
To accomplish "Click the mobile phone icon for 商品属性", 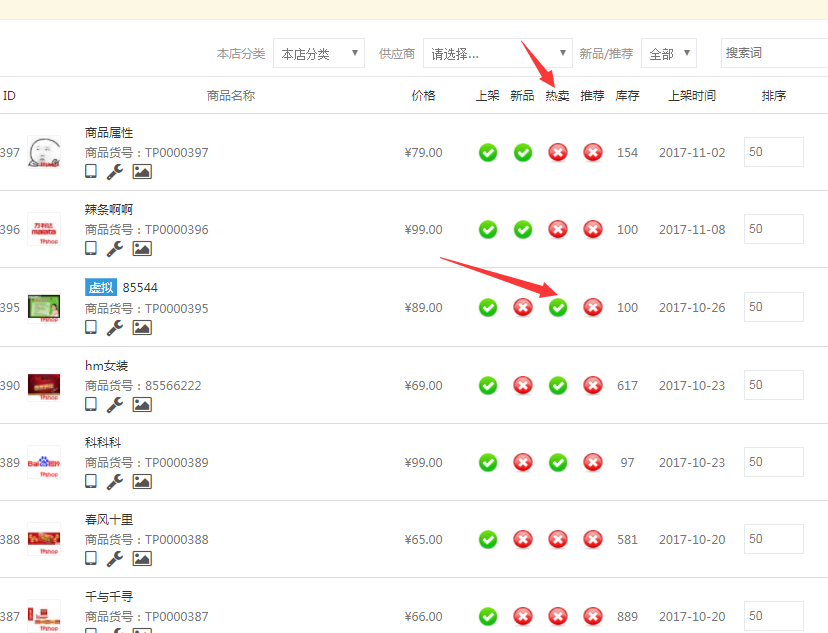I will tap(91, 171).
